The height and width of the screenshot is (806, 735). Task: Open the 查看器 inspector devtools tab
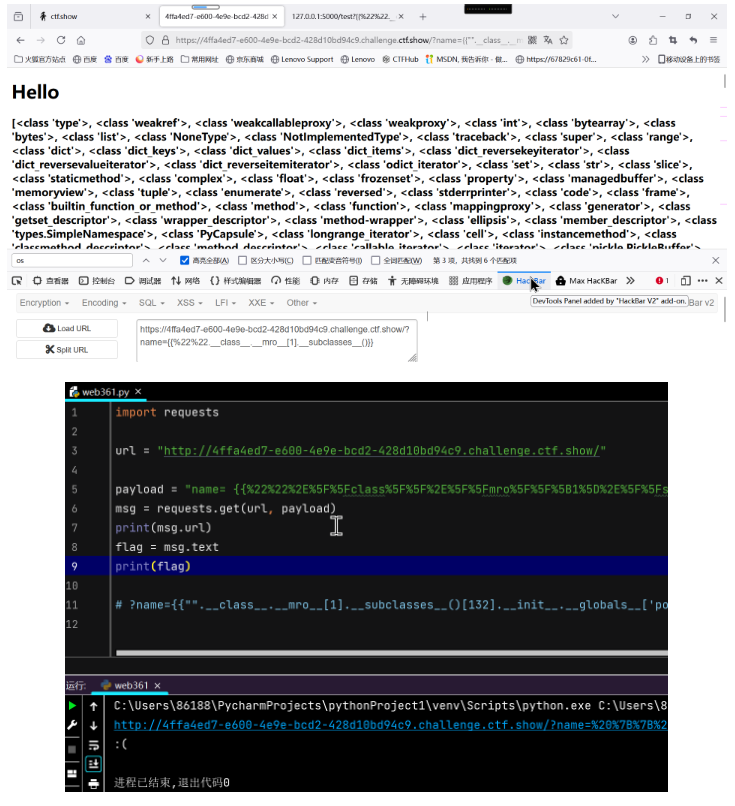(51, 281)
